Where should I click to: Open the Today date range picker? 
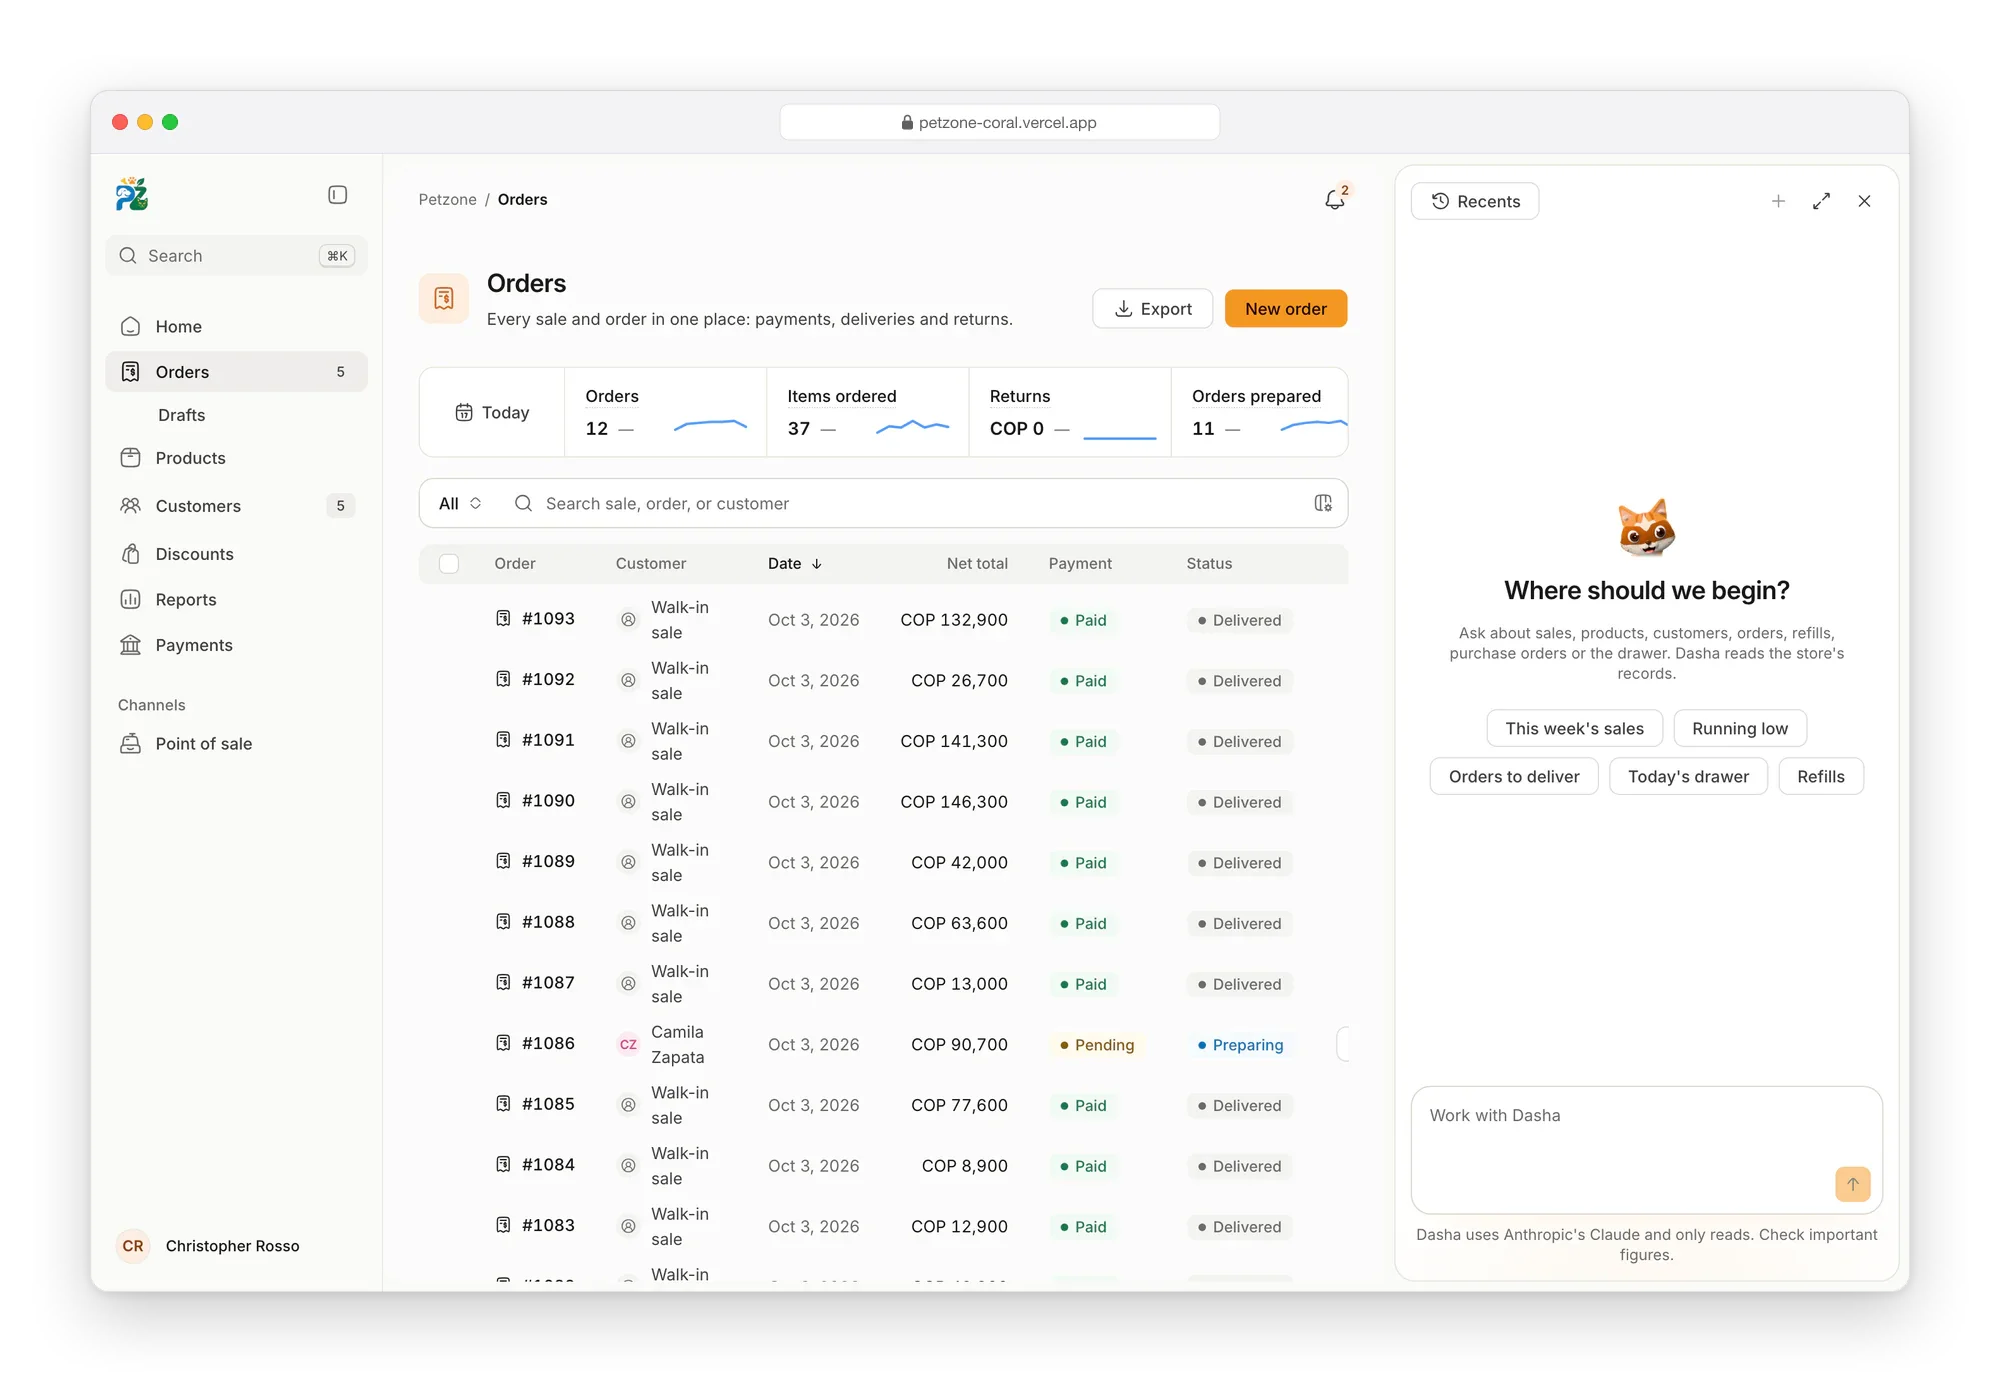tap(492, 412)
